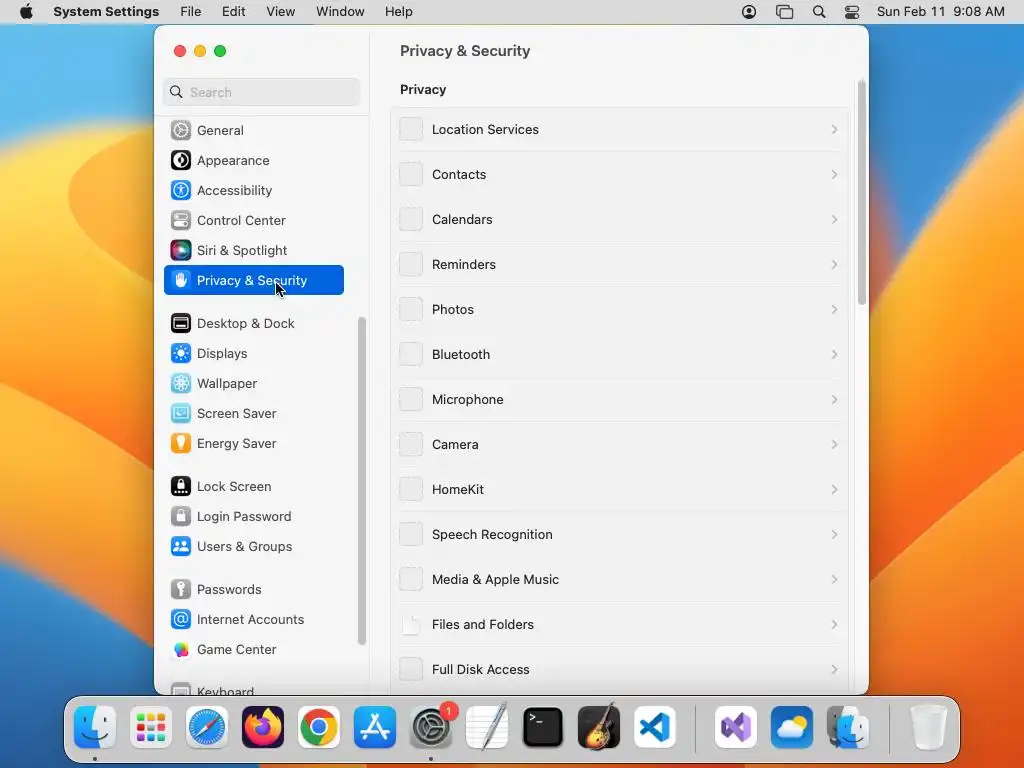This screenshot has height=768, width=1024.
Task: Open the Window menu
Action: (x=340, y=12)
